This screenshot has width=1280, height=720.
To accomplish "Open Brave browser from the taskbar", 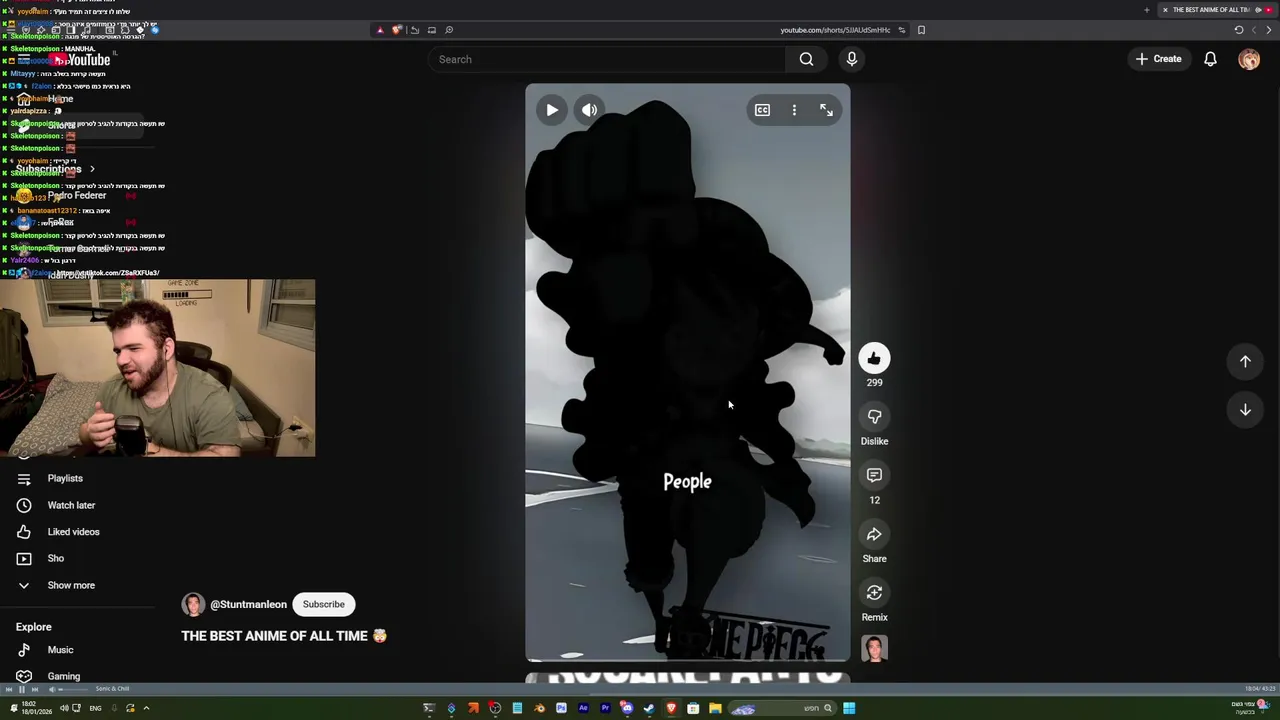I will [671, 708].
